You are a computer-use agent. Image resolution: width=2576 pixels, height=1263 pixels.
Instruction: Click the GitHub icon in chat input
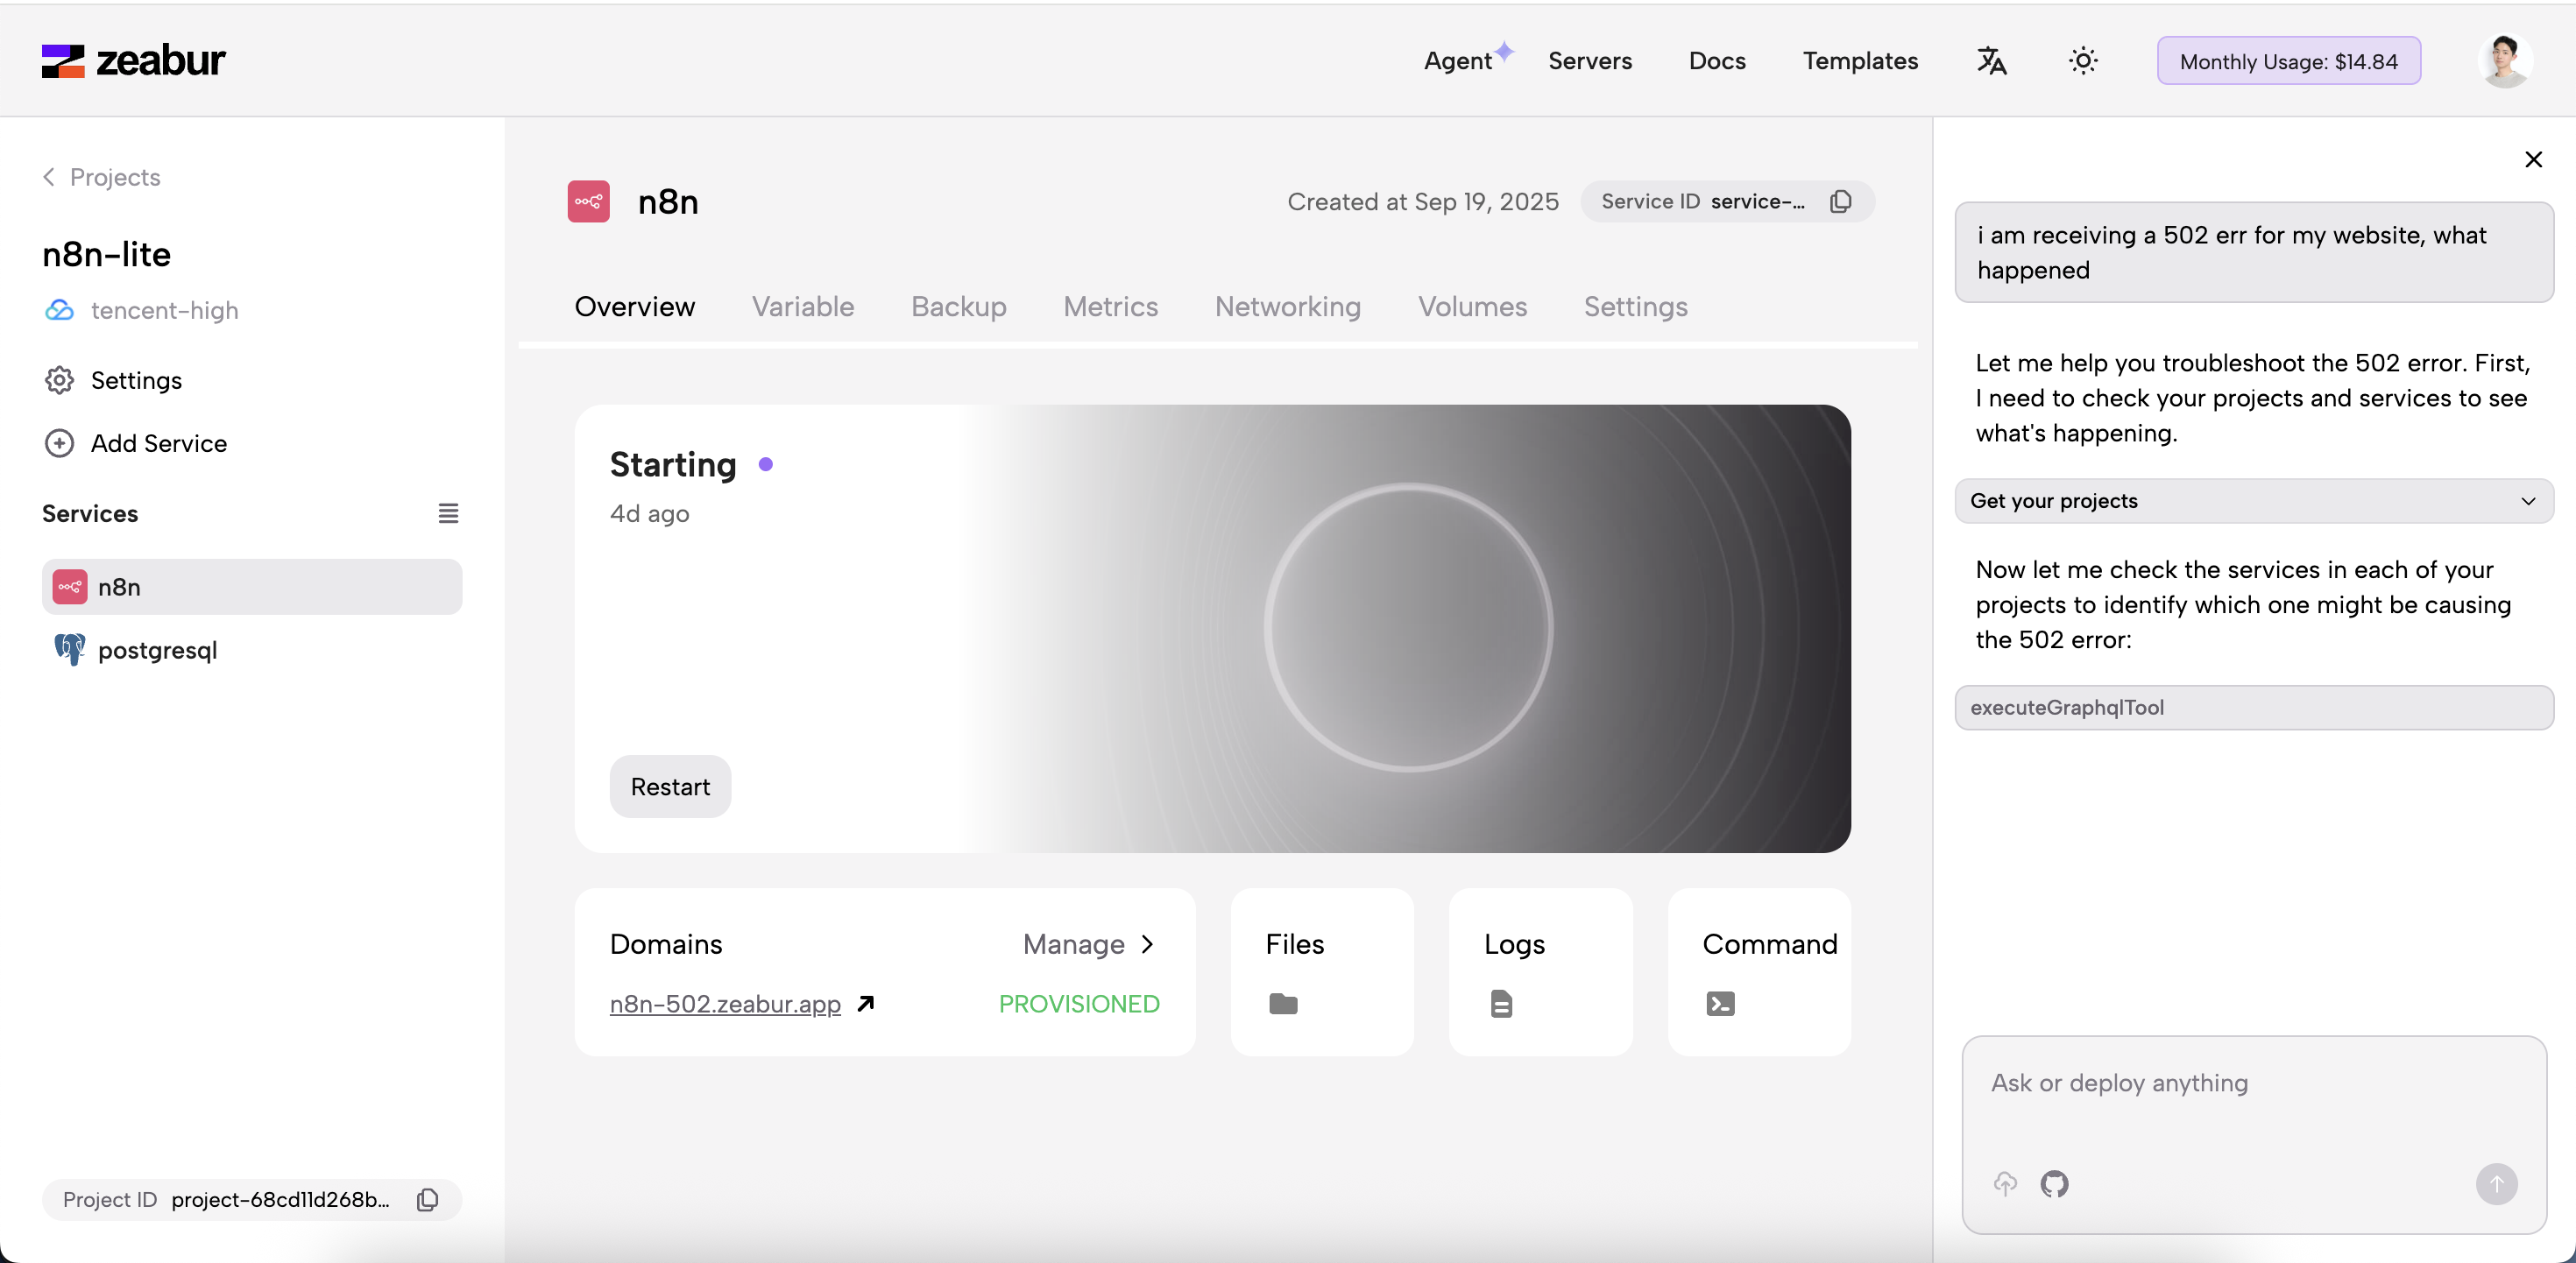[2054, 1184]
